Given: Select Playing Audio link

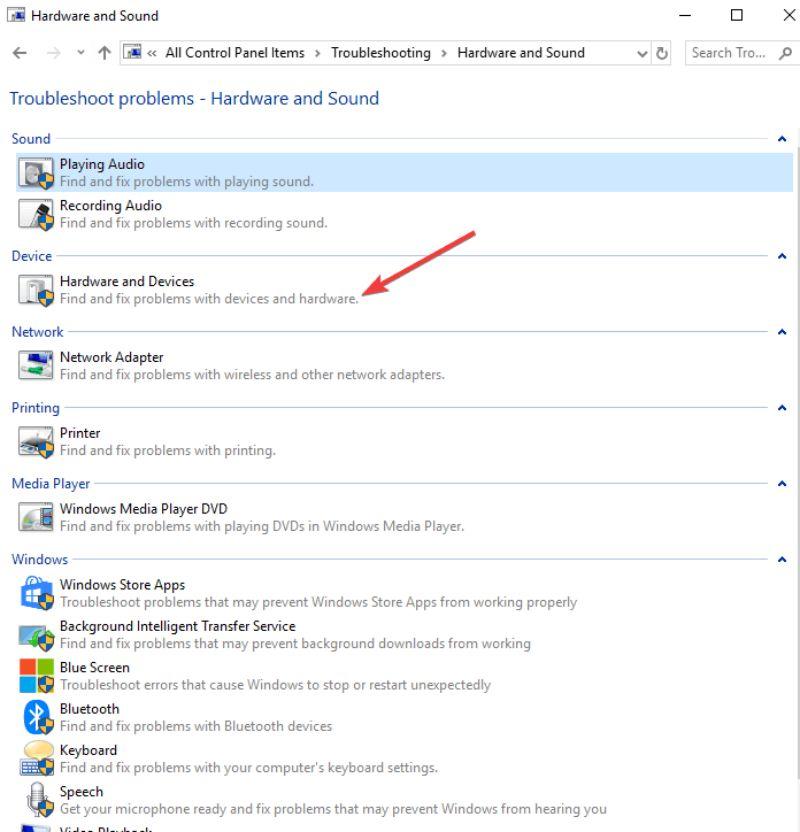Looking at the screenshot, I should pyautogui.click(x=102, y=164).
